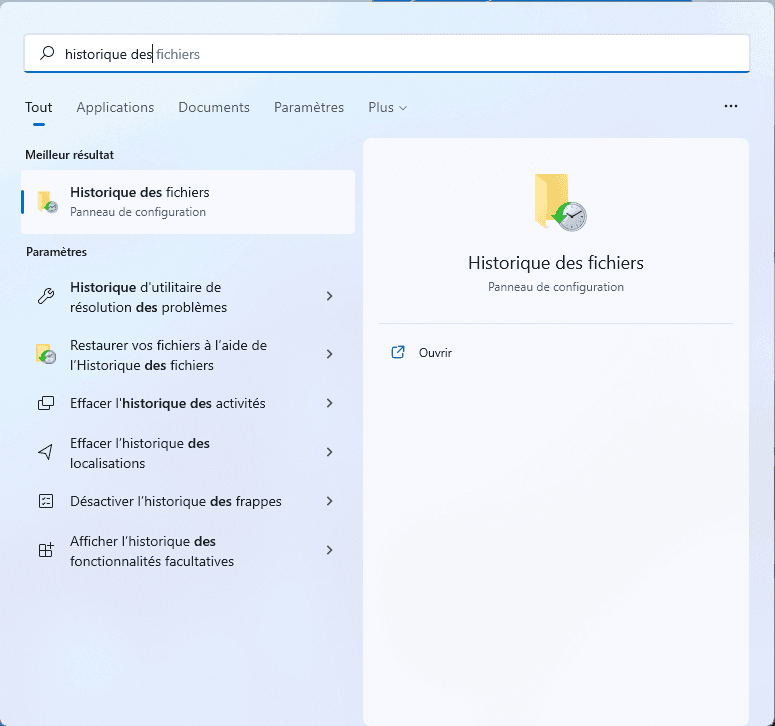Viewport: 775px width, 726px height.
Task: Click the optional features grid icon
Action: pos(45,551)
